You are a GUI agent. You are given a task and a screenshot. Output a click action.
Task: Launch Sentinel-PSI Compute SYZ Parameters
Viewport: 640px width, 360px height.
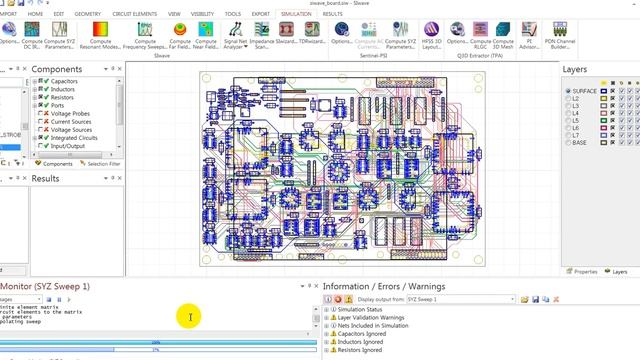(400, 36)
